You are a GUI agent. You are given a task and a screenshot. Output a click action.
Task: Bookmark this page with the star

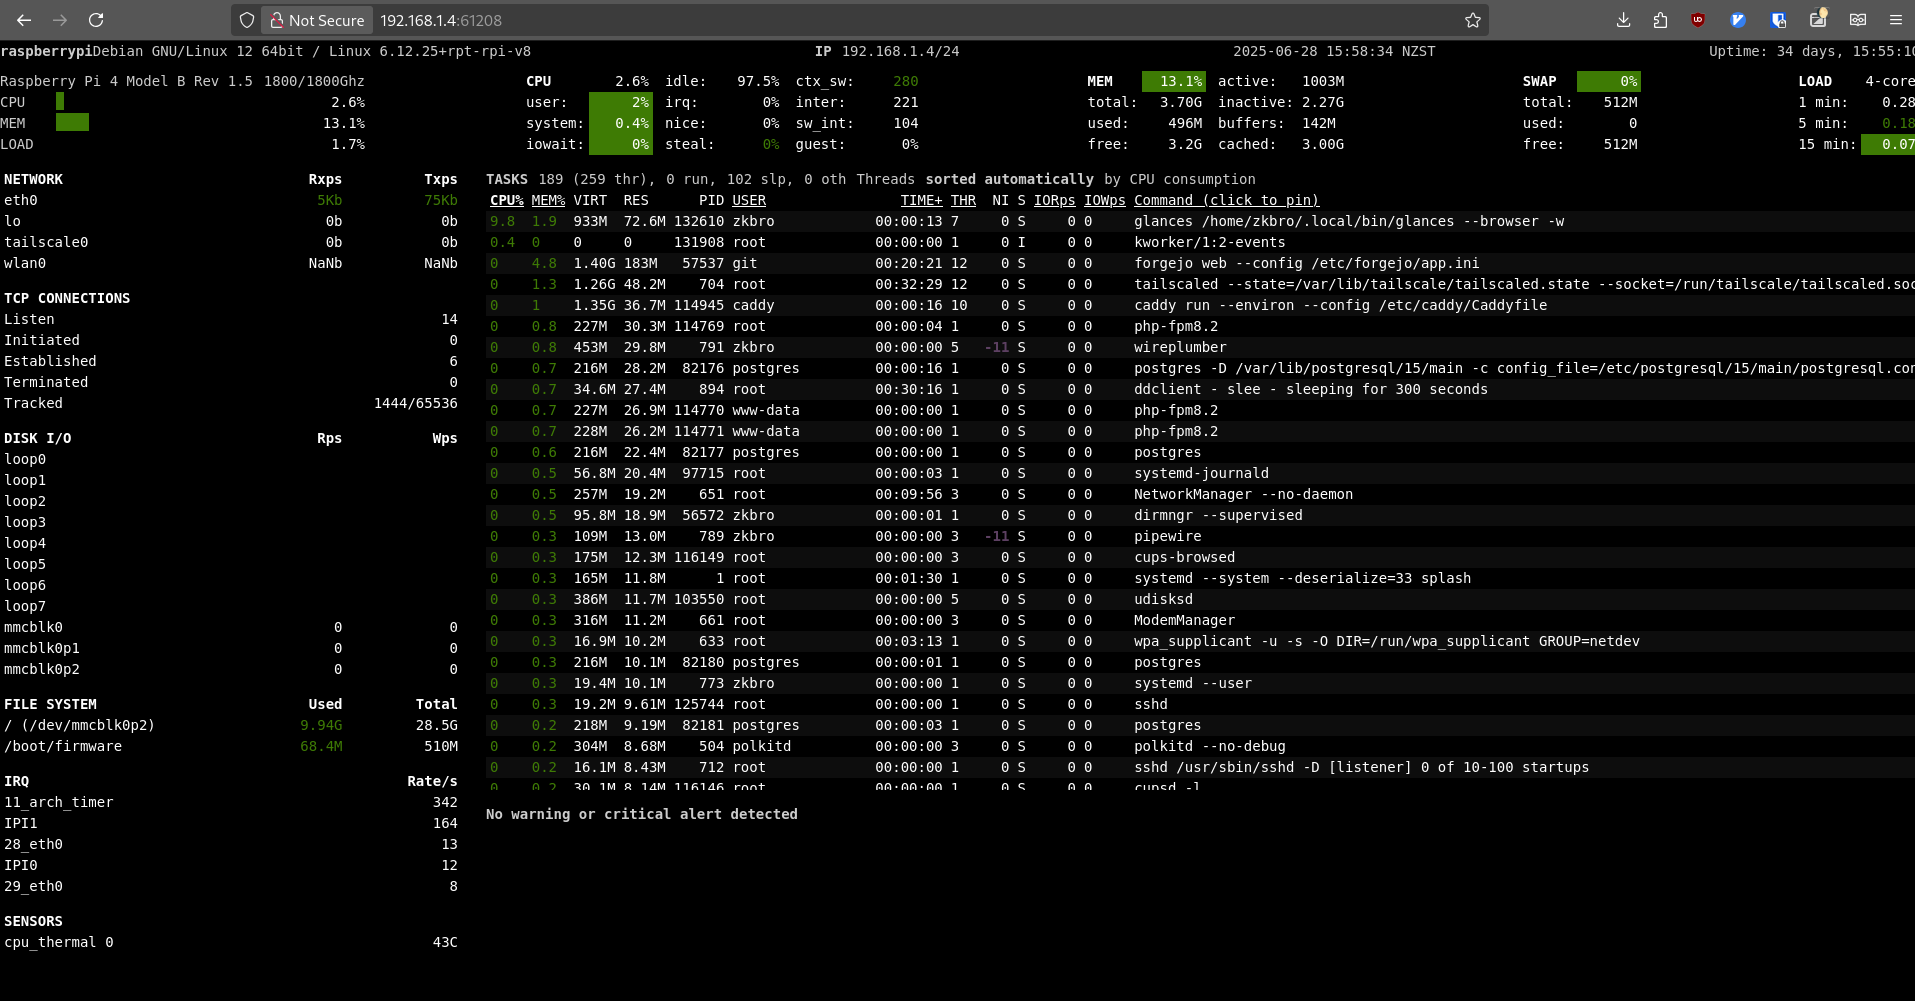click(x=1472, y=20)
